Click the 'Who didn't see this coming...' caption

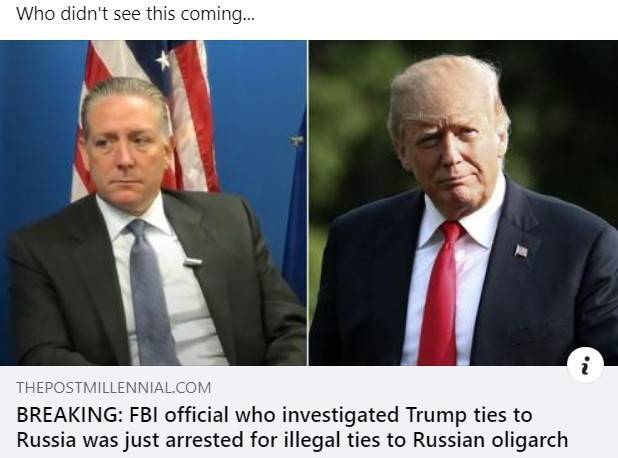click(135, 14)
